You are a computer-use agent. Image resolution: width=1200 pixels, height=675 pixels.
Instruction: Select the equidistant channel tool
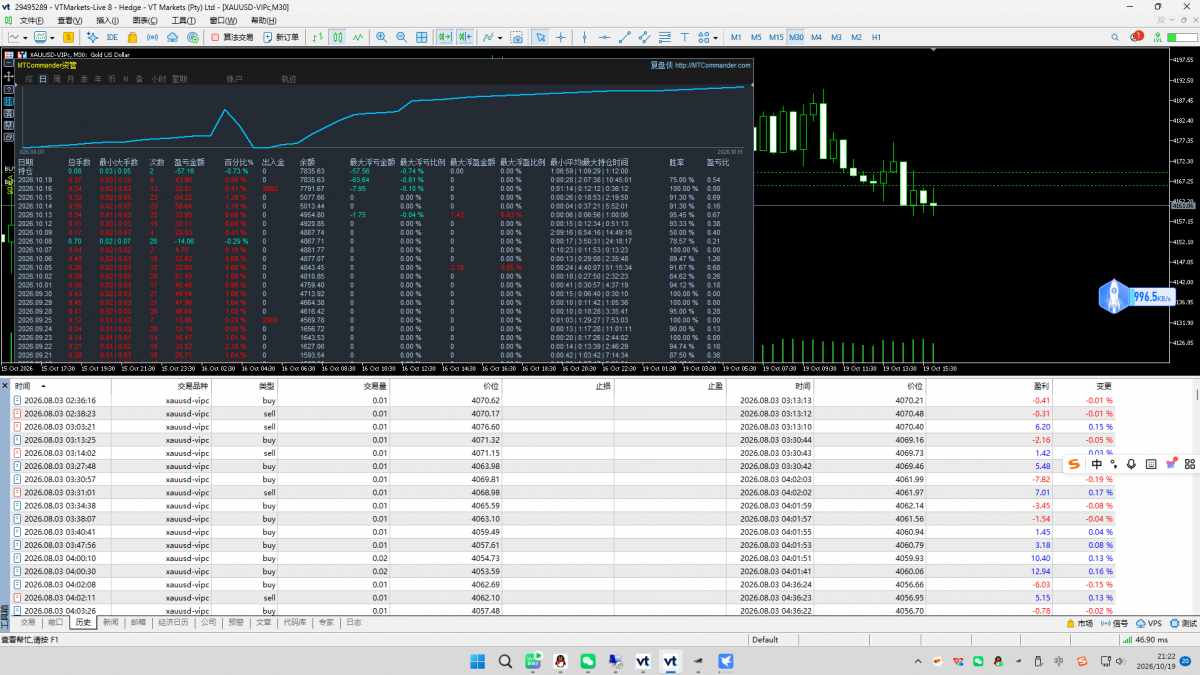[x=643, y=37]
